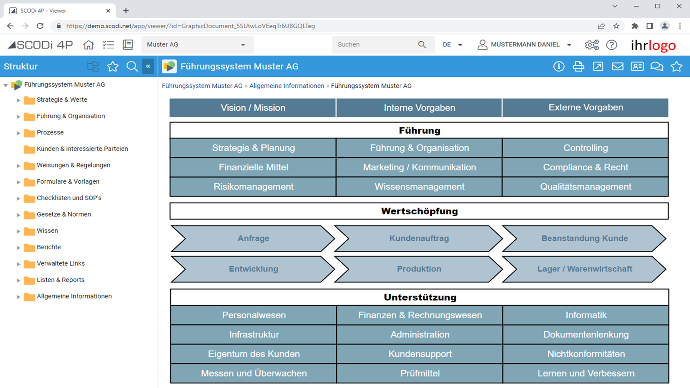Open the Produktion process arrow
The width and height of the screenshot is (690, 388).
coord(419,269)
